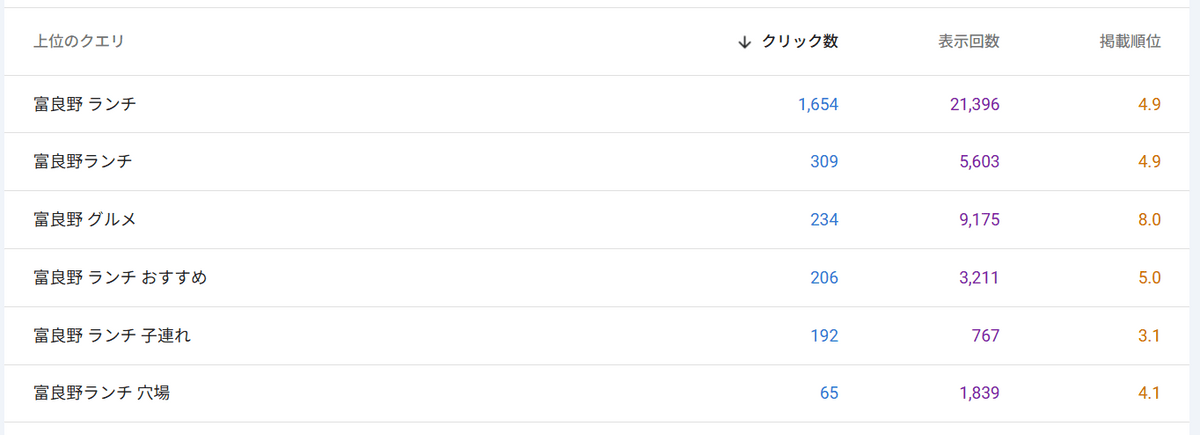This screenshot has width=1200, height=435.
Task: Click the 9,175 impressions value
Action: click(979, 220)
